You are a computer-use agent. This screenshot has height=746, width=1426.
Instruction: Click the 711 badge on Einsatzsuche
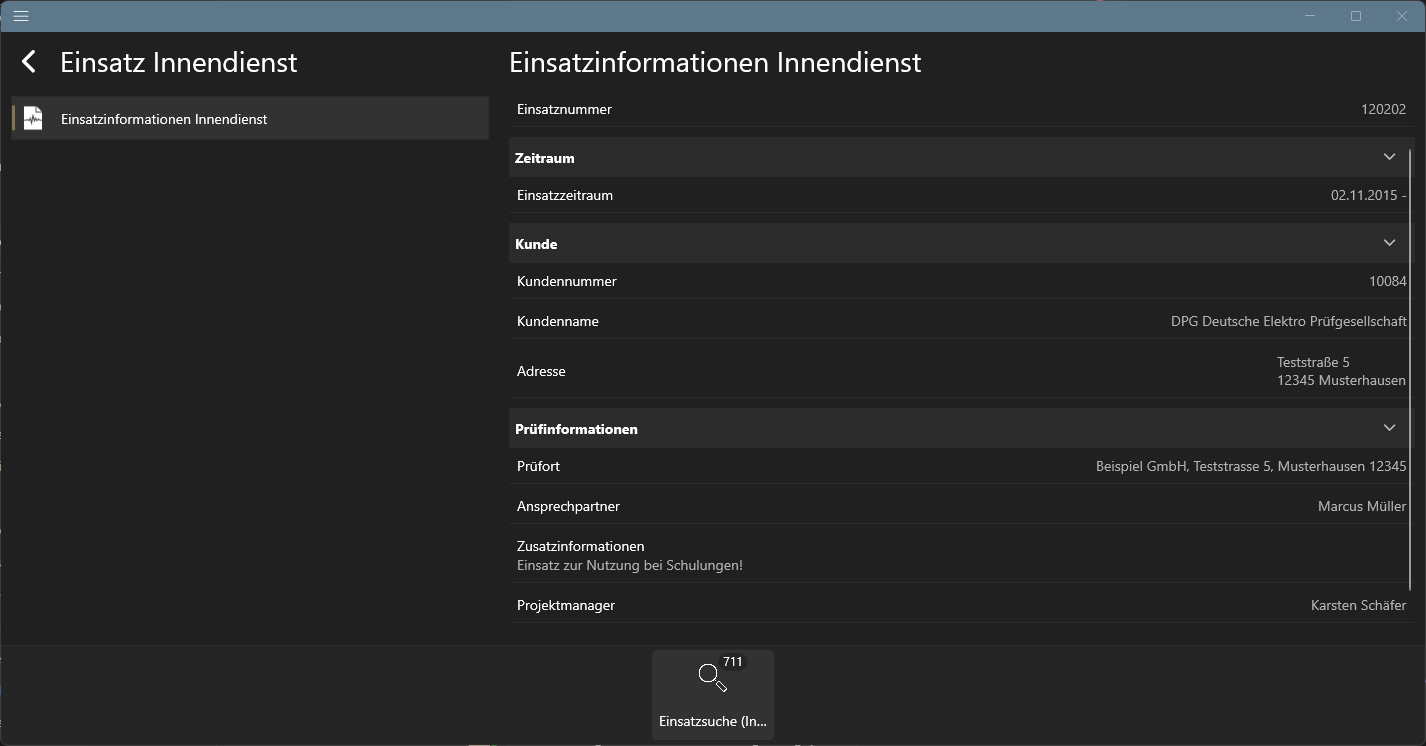click(733, 662)
